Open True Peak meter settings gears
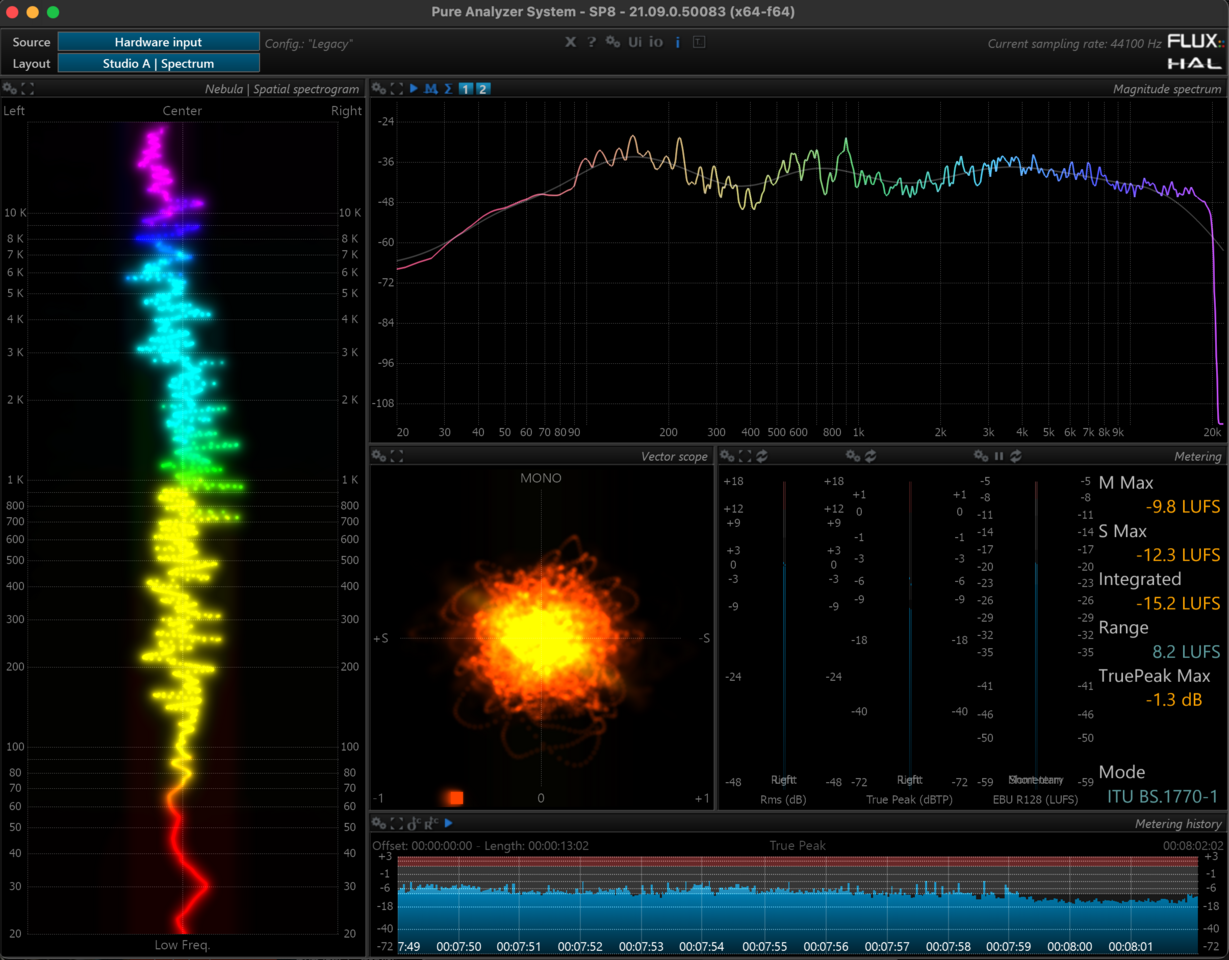 click(x=853, y=456)
